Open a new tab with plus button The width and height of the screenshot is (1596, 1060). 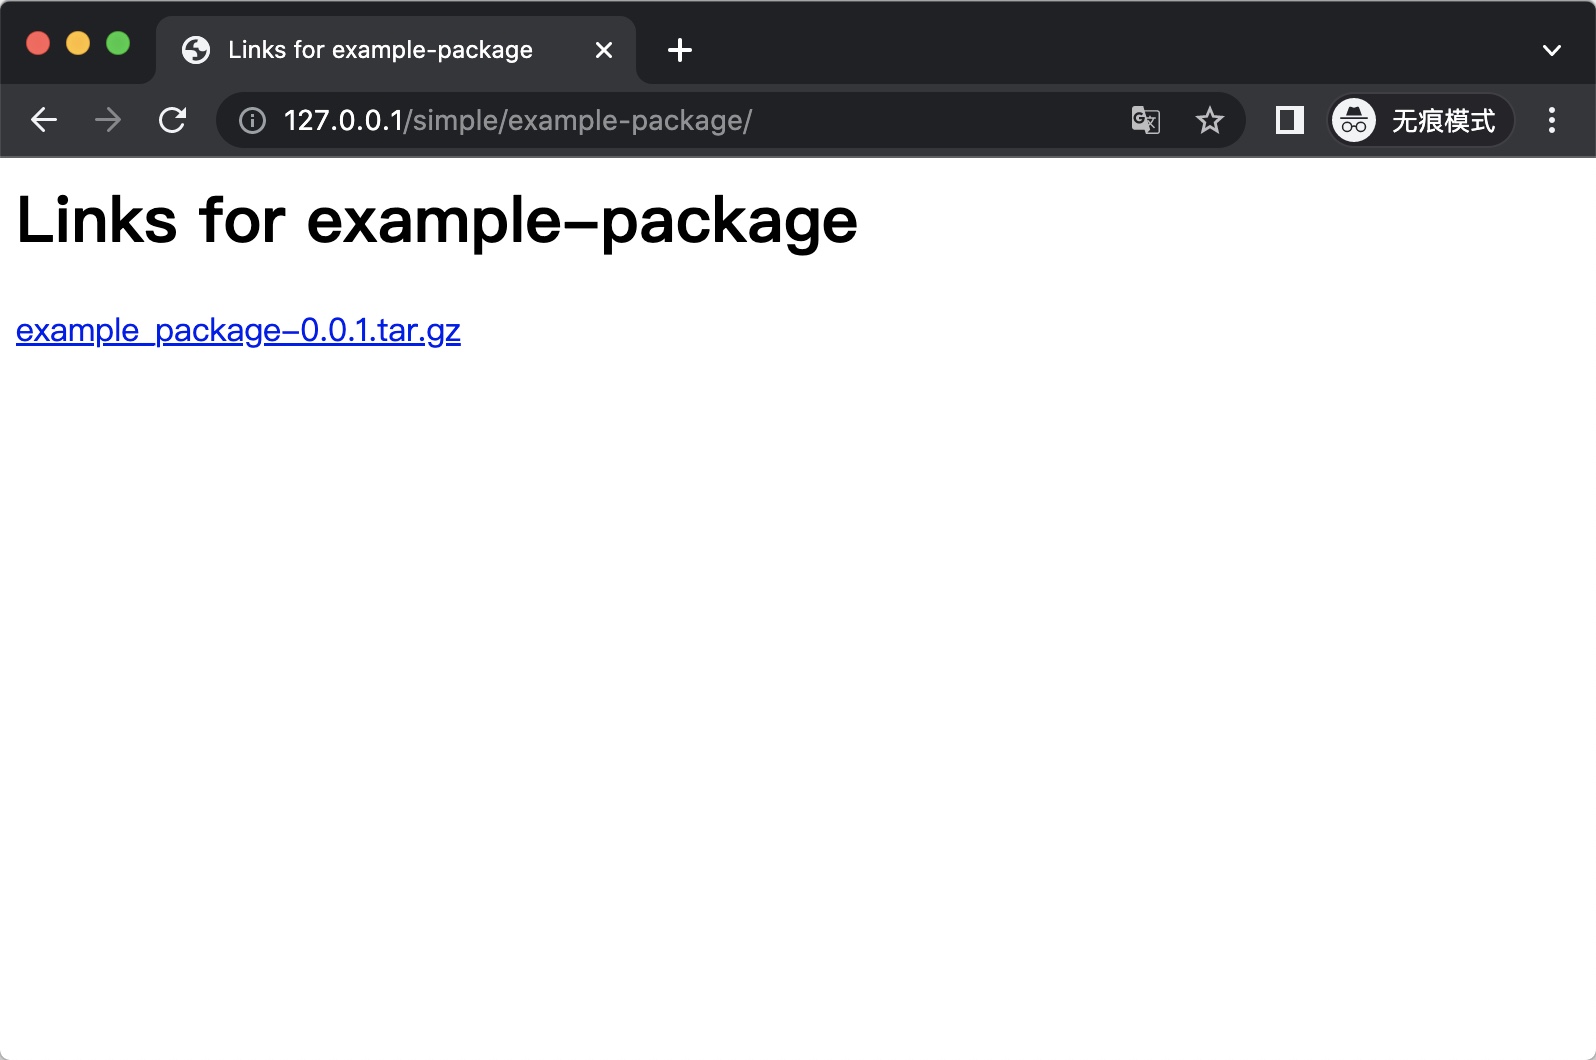(680, 50)
